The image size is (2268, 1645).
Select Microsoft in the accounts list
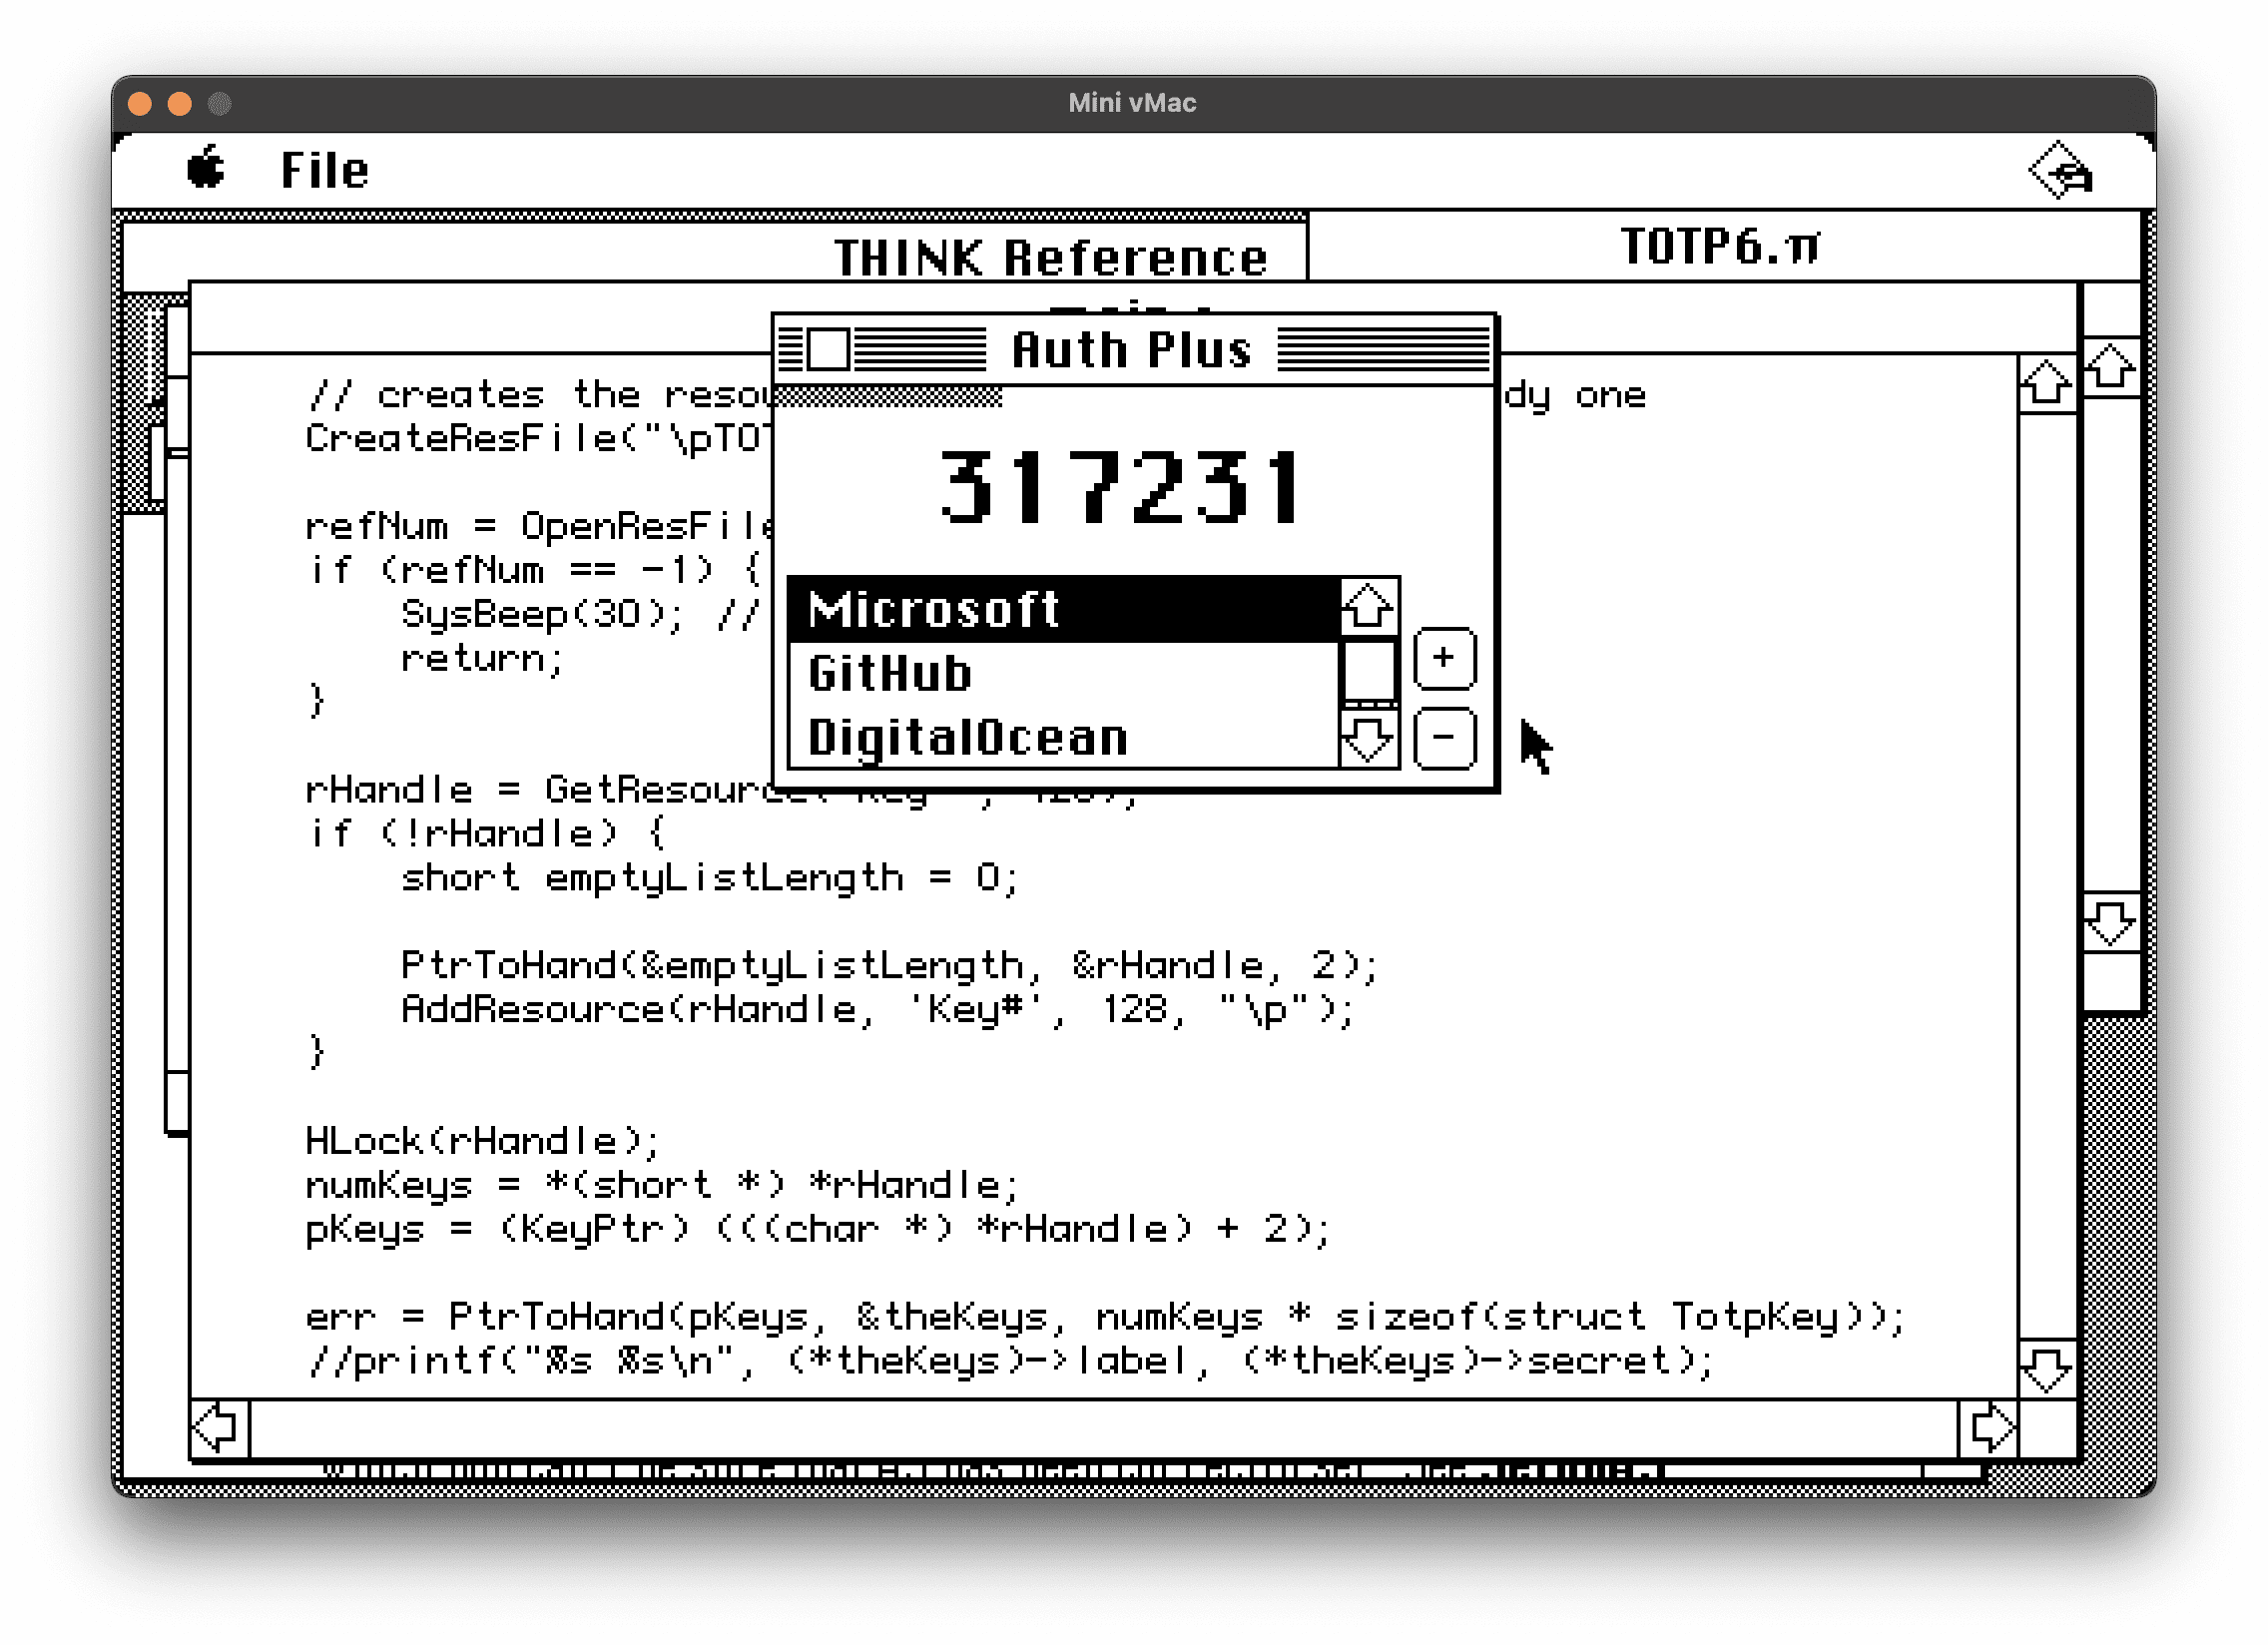tap(1064, 609)
